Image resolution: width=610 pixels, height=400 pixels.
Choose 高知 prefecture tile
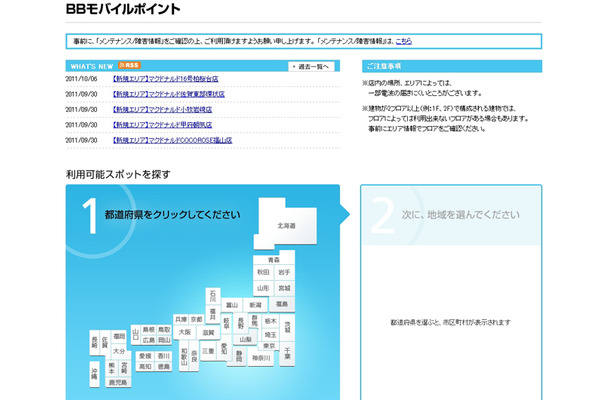click(x=145, y=367)
